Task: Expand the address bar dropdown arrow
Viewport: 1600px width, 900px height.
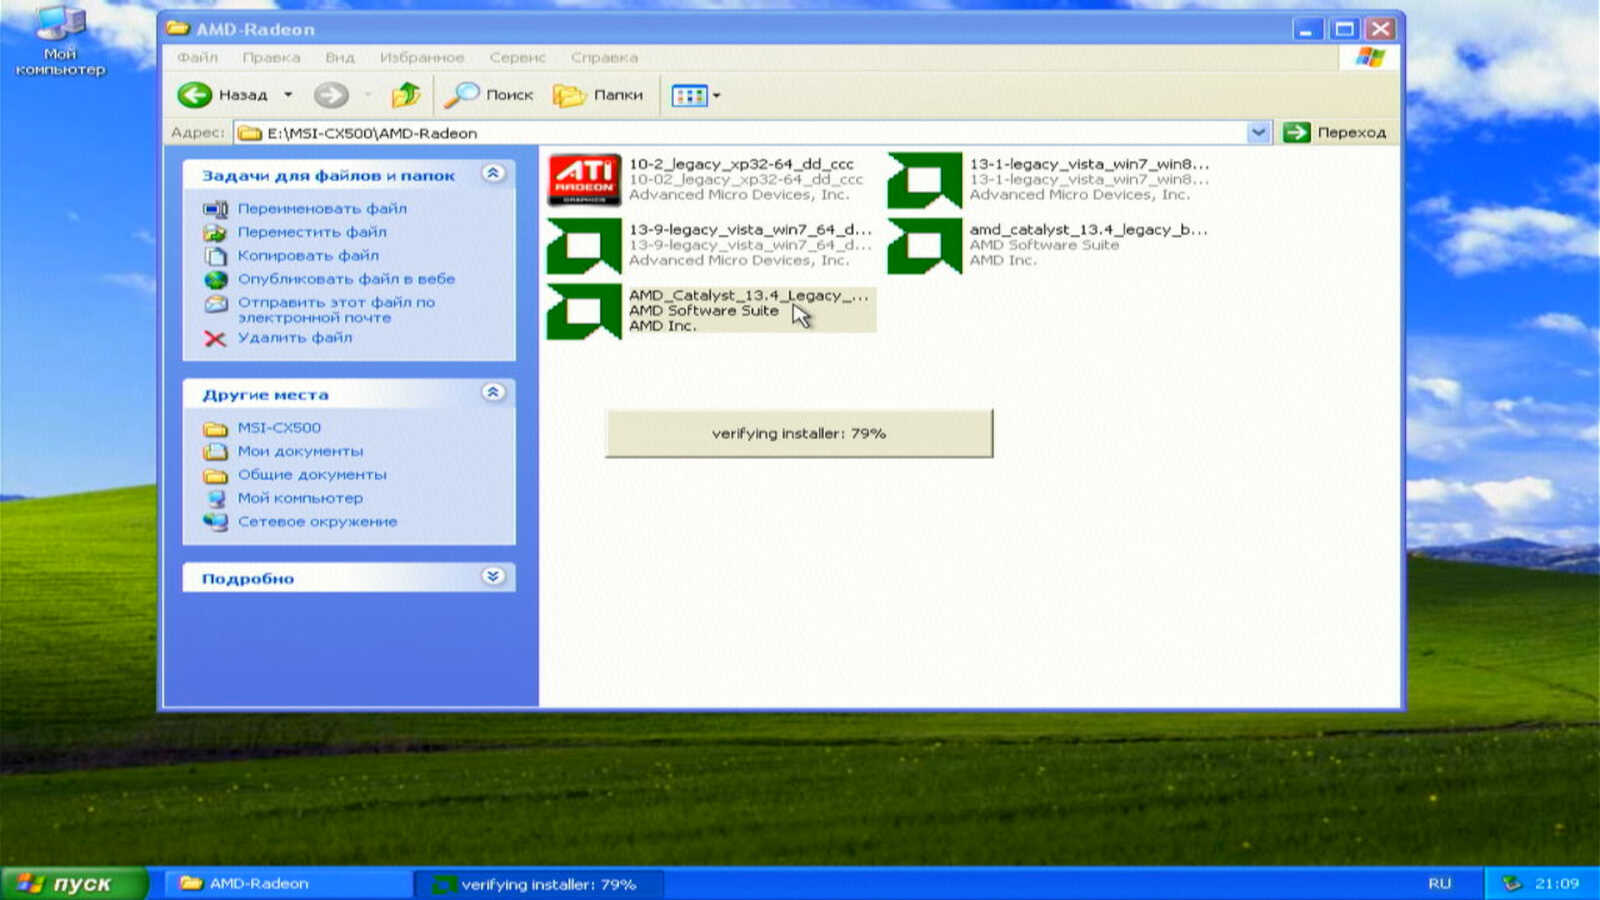Action: pyautogui.click(x=1258, y=133)
